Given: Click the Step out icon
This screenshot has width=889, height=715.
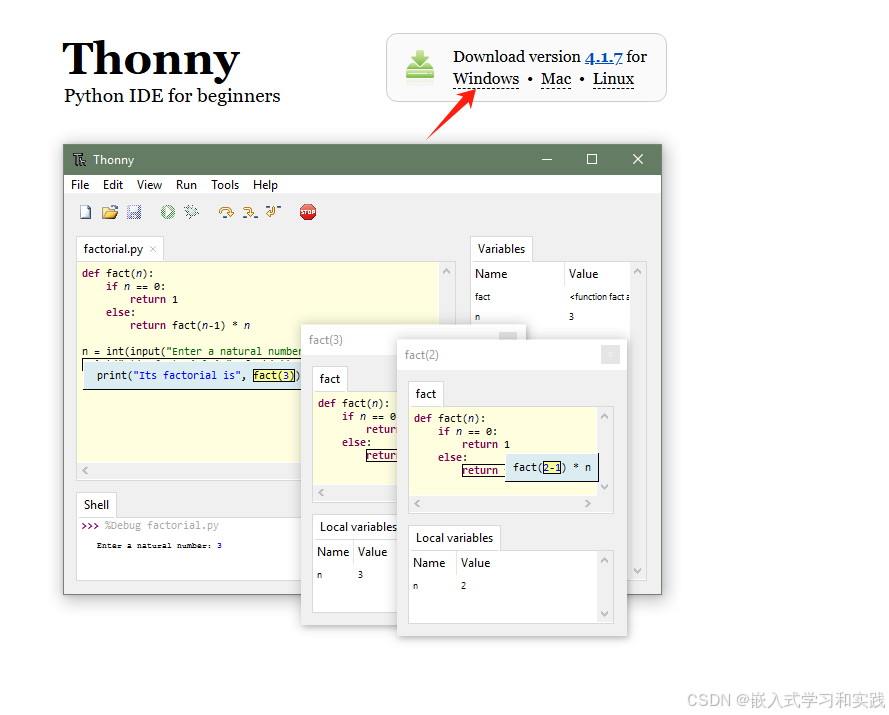Looking at the screenshot, I should click(273, 211).
